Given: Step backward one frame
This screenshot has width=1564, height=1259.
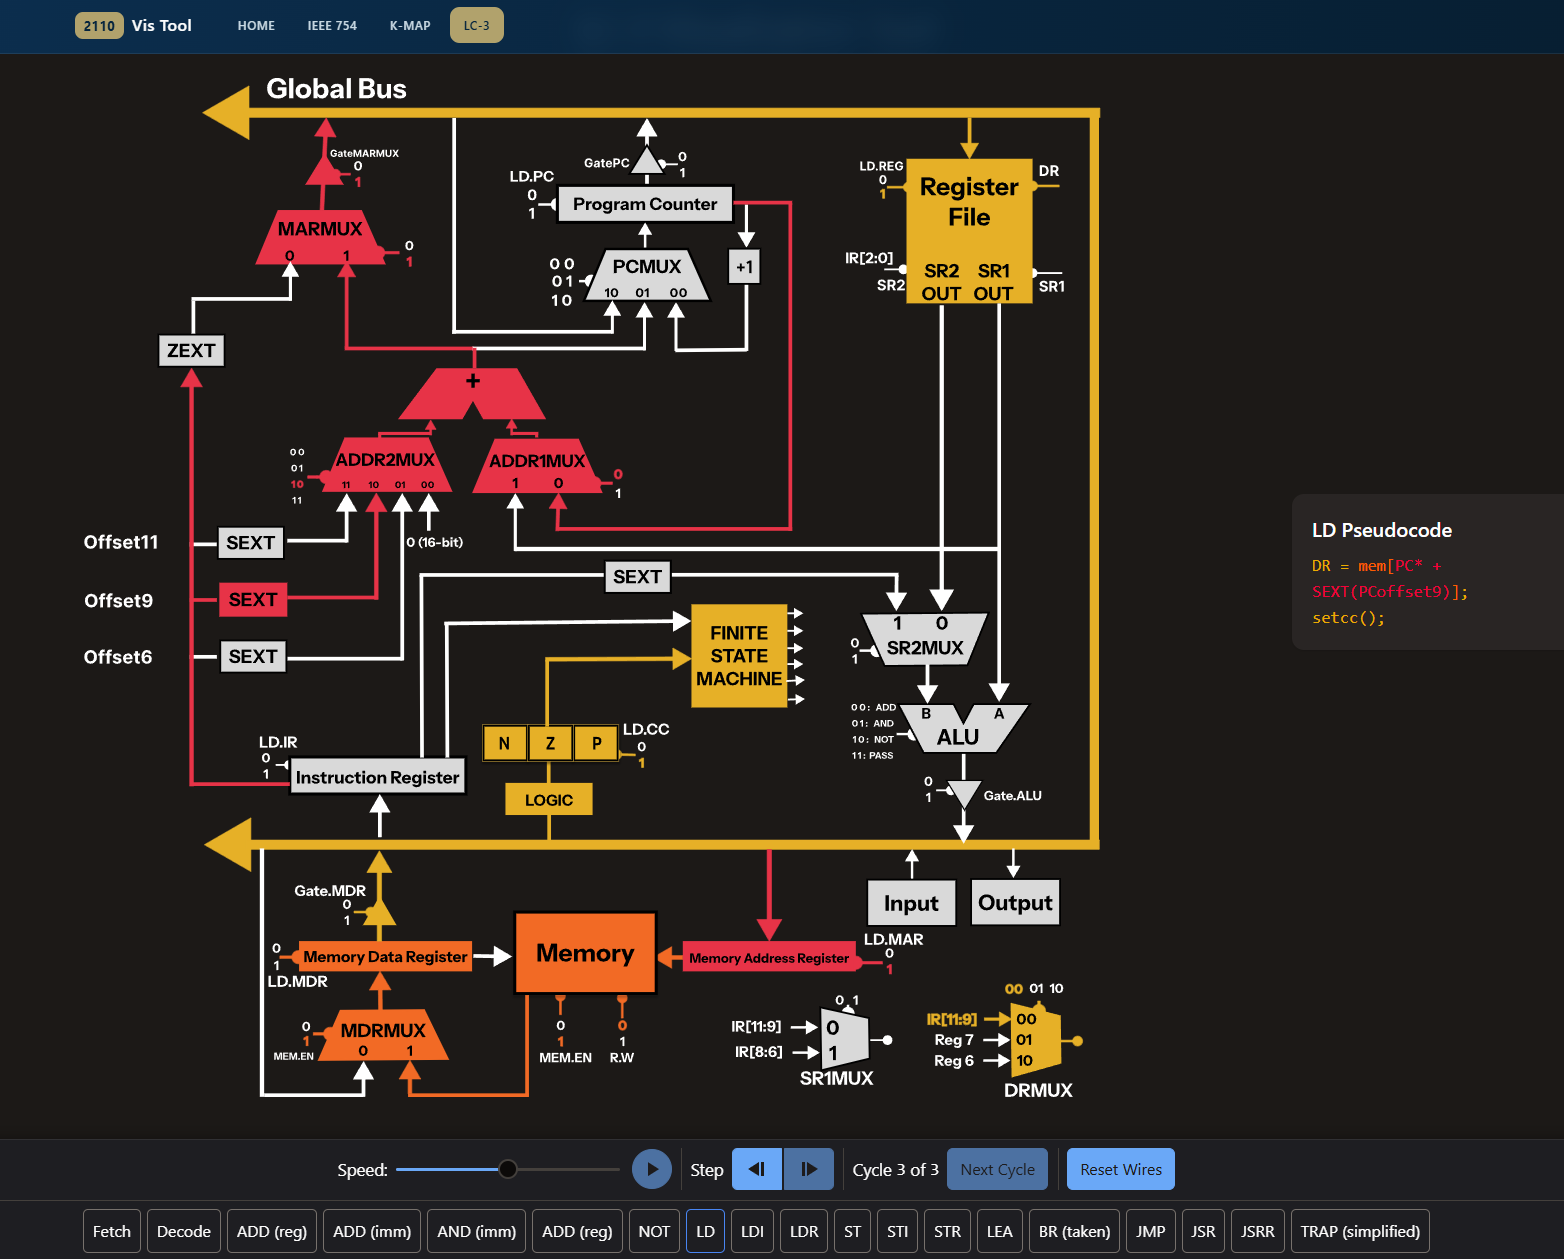Looking at the screenshot, I should coord(757,1169).
